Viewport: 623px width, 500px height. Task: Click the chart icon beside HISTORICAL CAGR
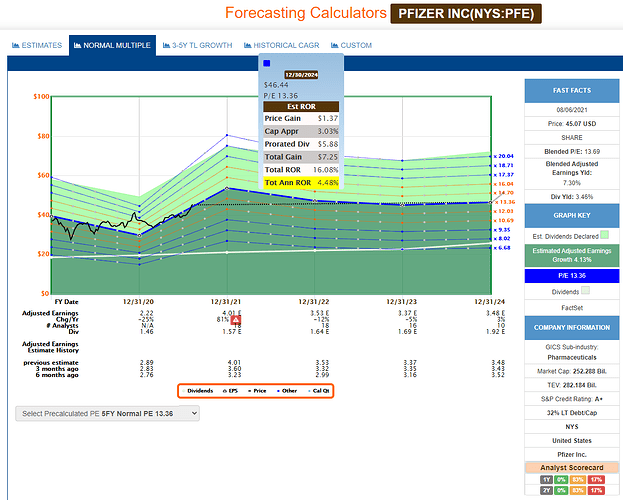tap(248, 45)
